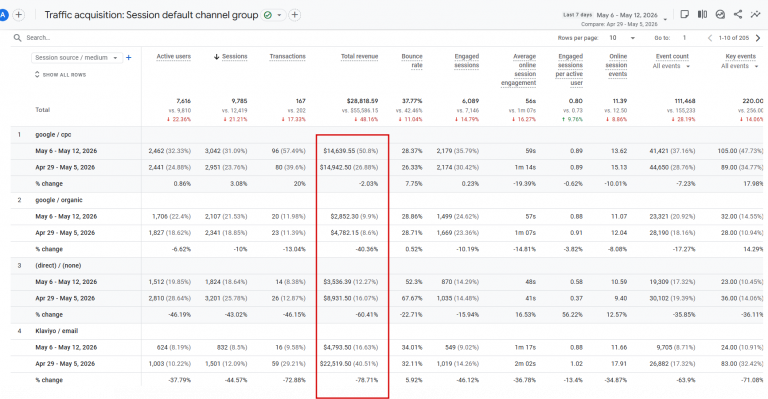Expand the table with SHOW ALL ROWS
Image resolution: width=768 pixels, height=399 pixels.
(x=60, y=75)
